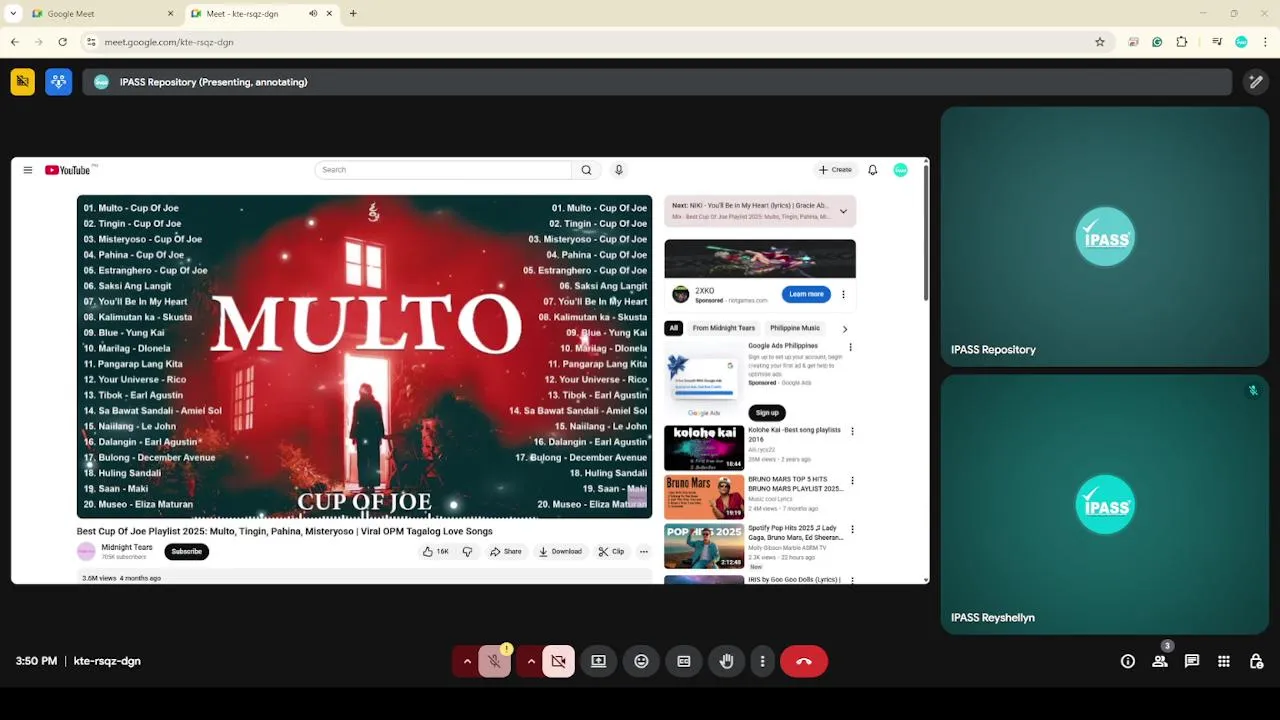Open options for Kolohe Kai video
This screenshot has width=1280, height=720.
click(852, 431)
